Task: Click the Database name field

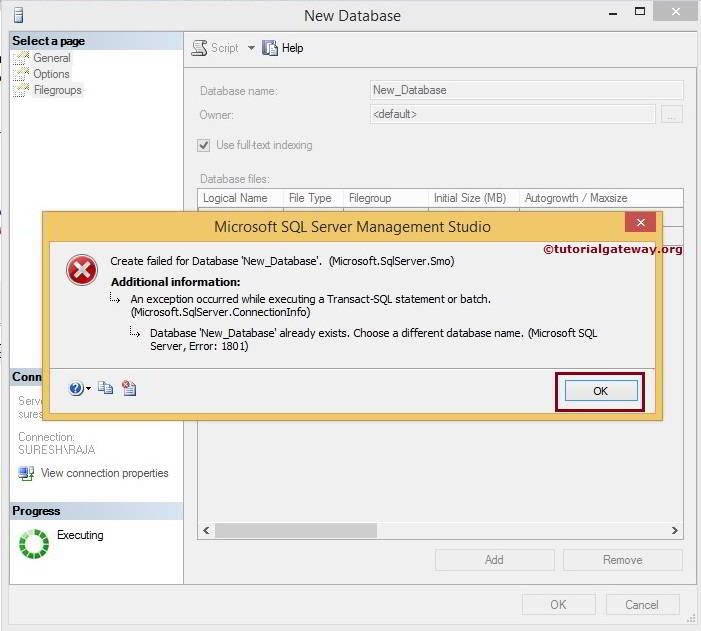Action: (527, 90)
